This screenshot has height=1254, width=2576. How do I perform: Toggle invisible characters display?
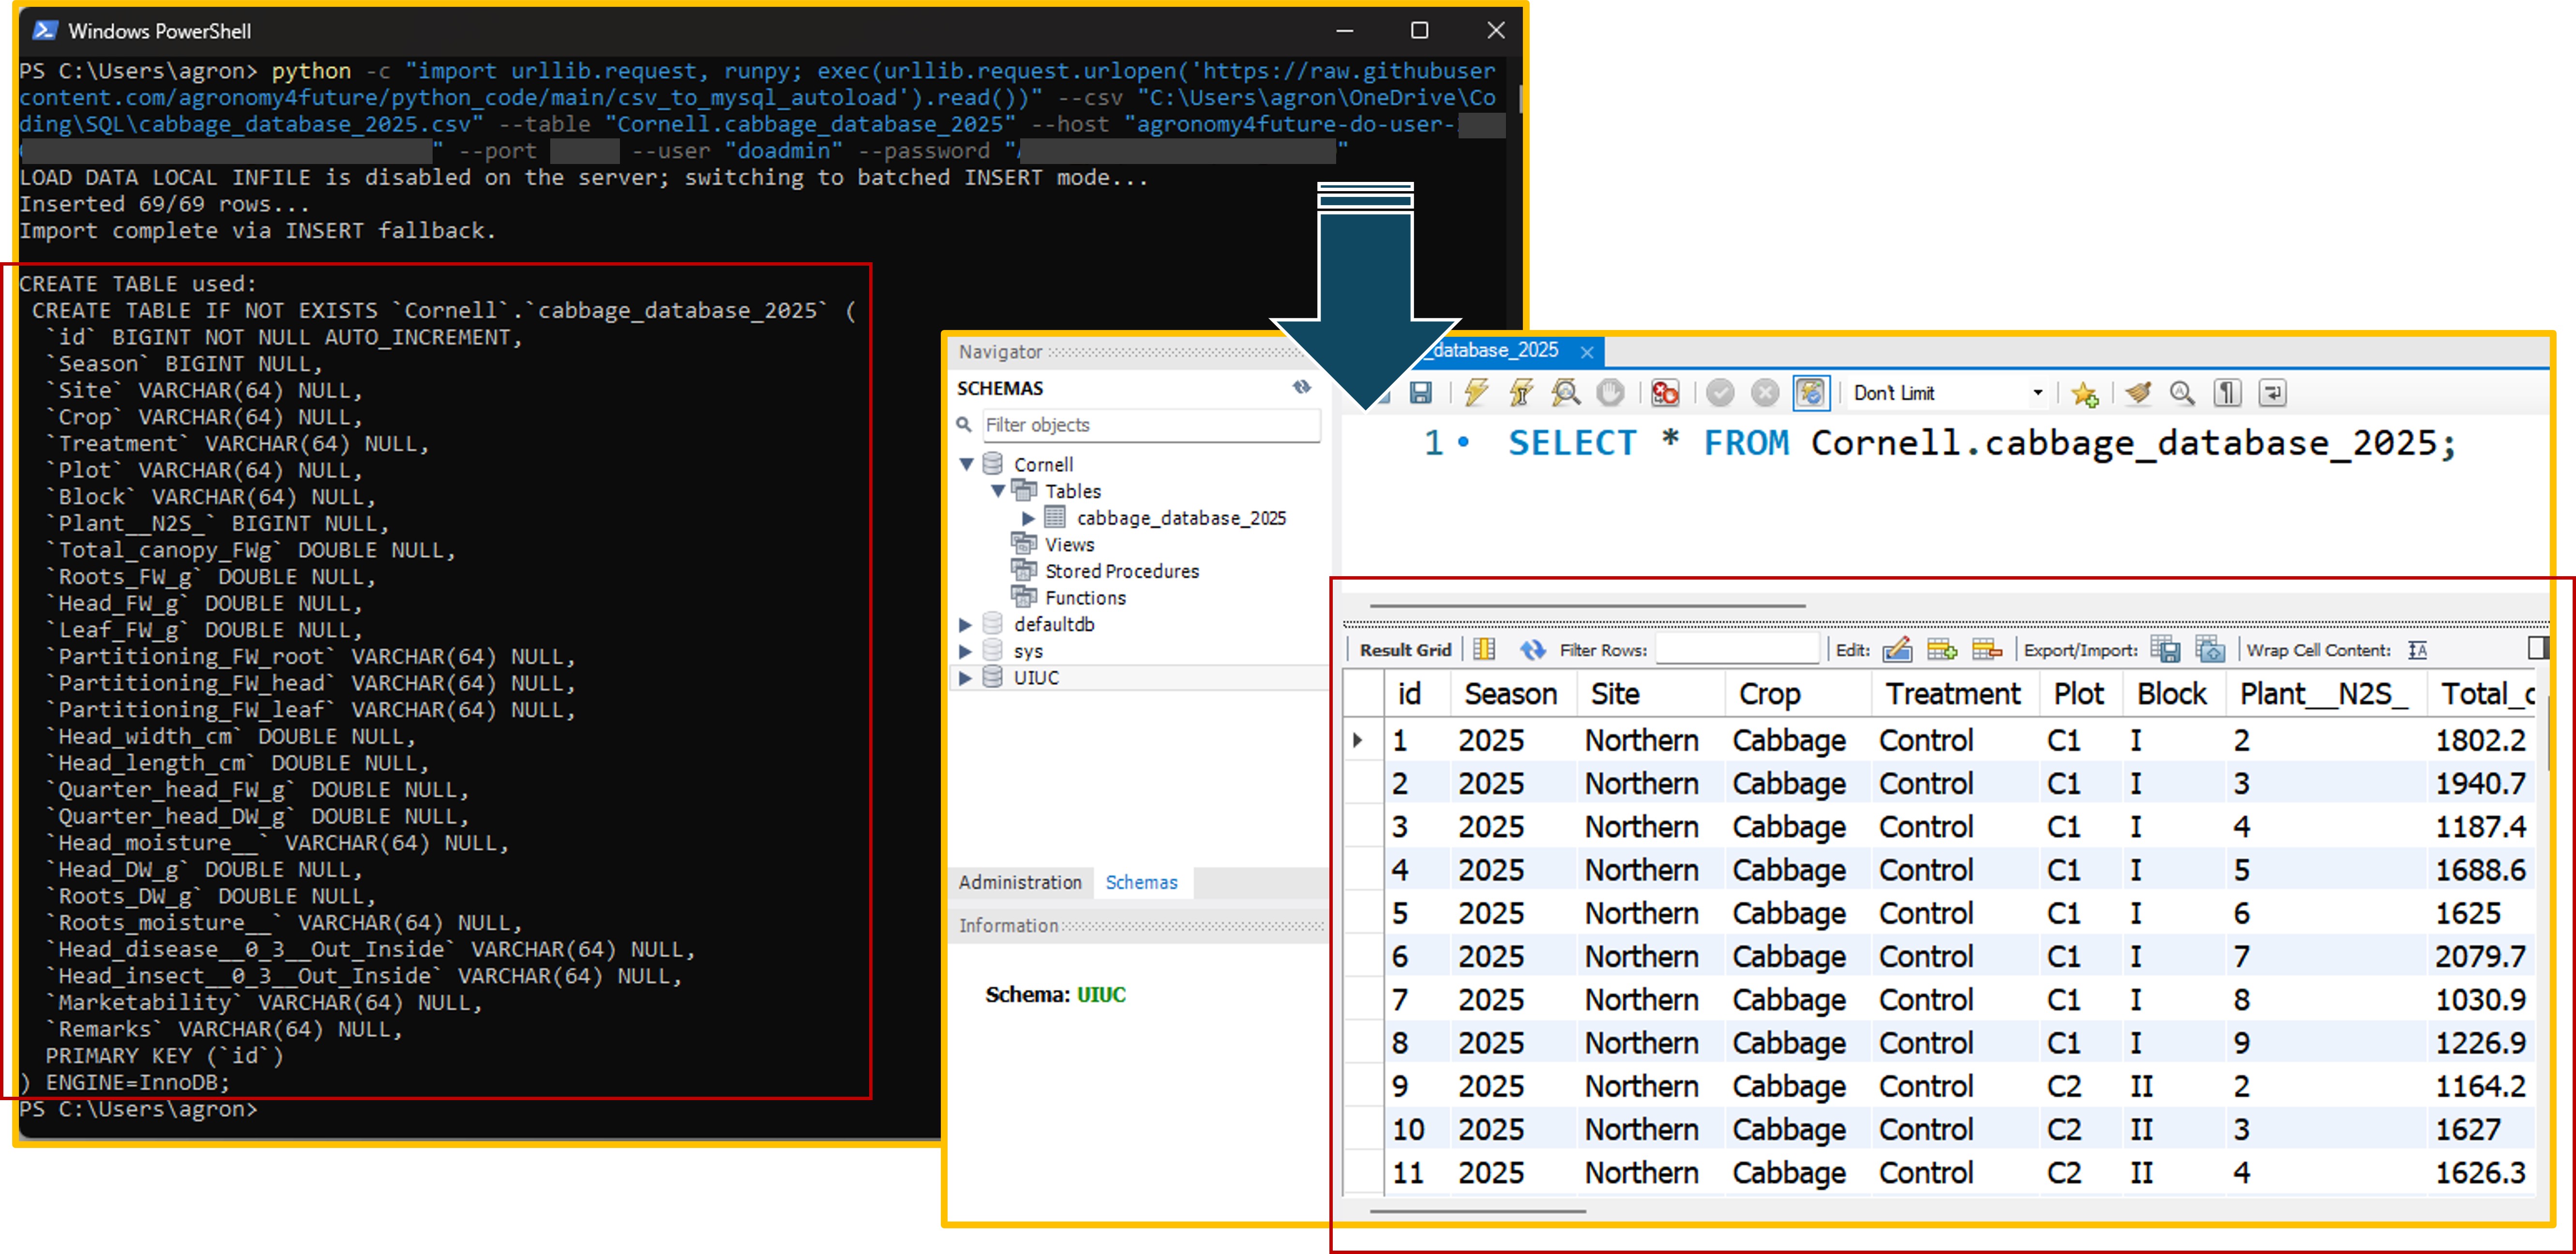pyautogui.click(x=2227, y=393)
